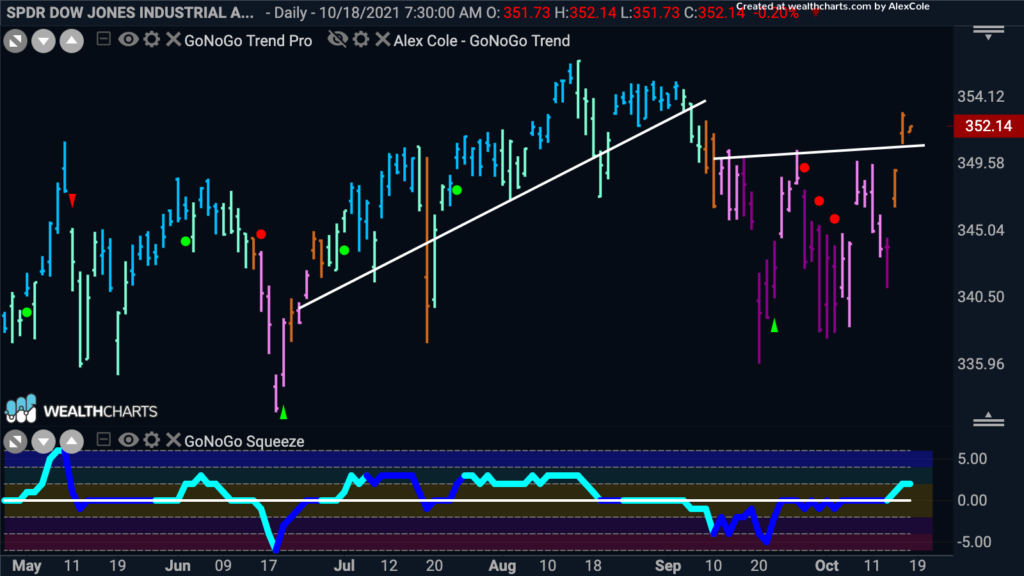Collapse the GoNoGo Squeeze indicator legend
1024x576 pixels.
103,440
